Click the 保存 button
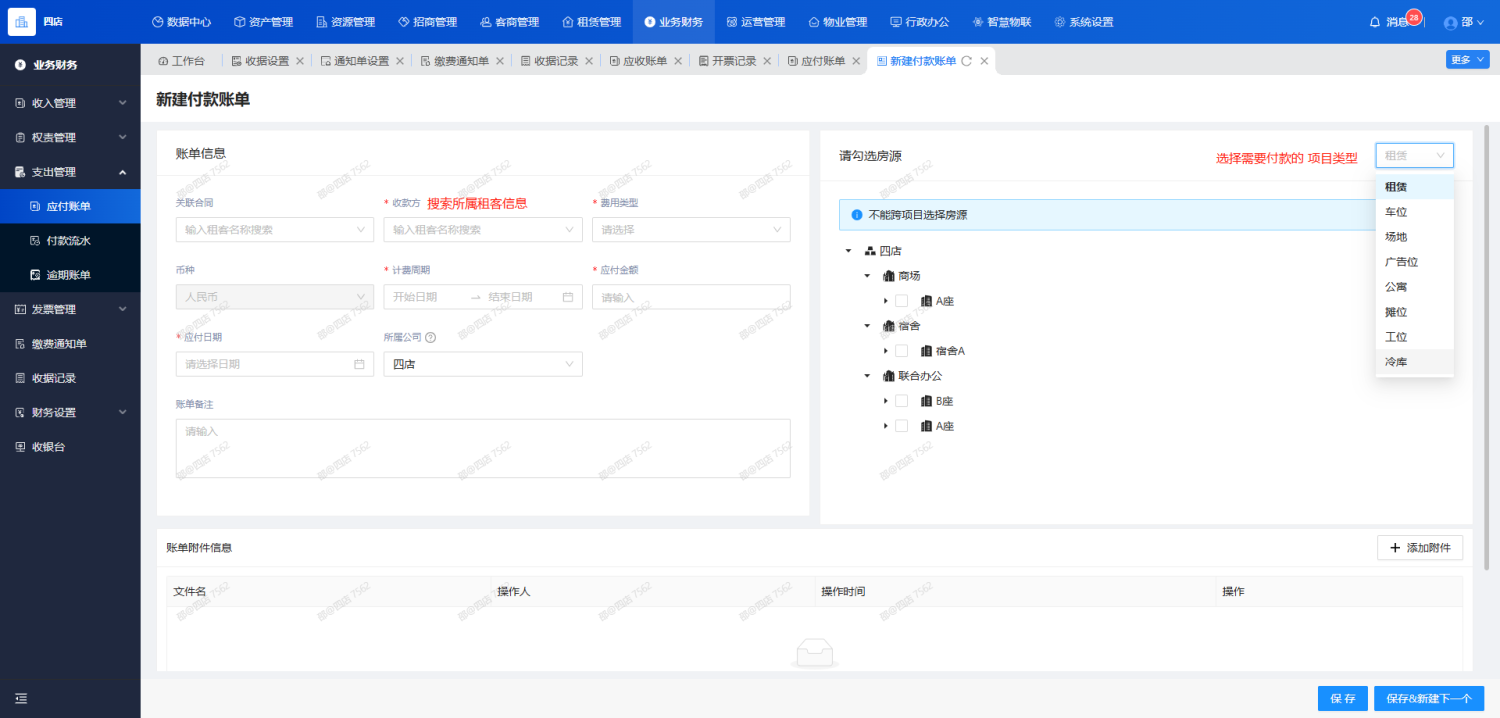The image size is (1500, 718). (1342, 698)
